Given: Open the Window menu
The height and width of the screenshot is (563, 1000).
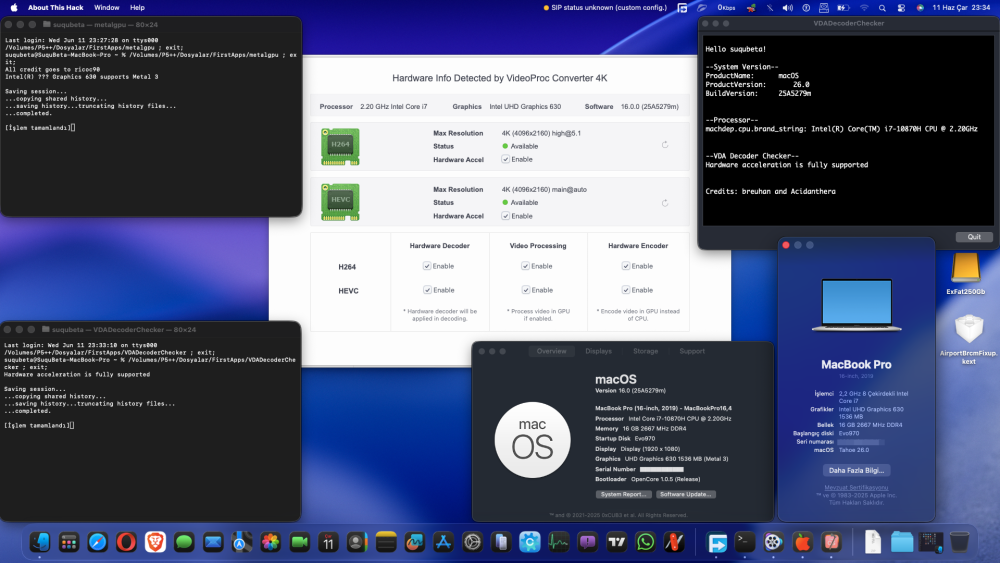Looking at the screenshot, I should 107,8.
